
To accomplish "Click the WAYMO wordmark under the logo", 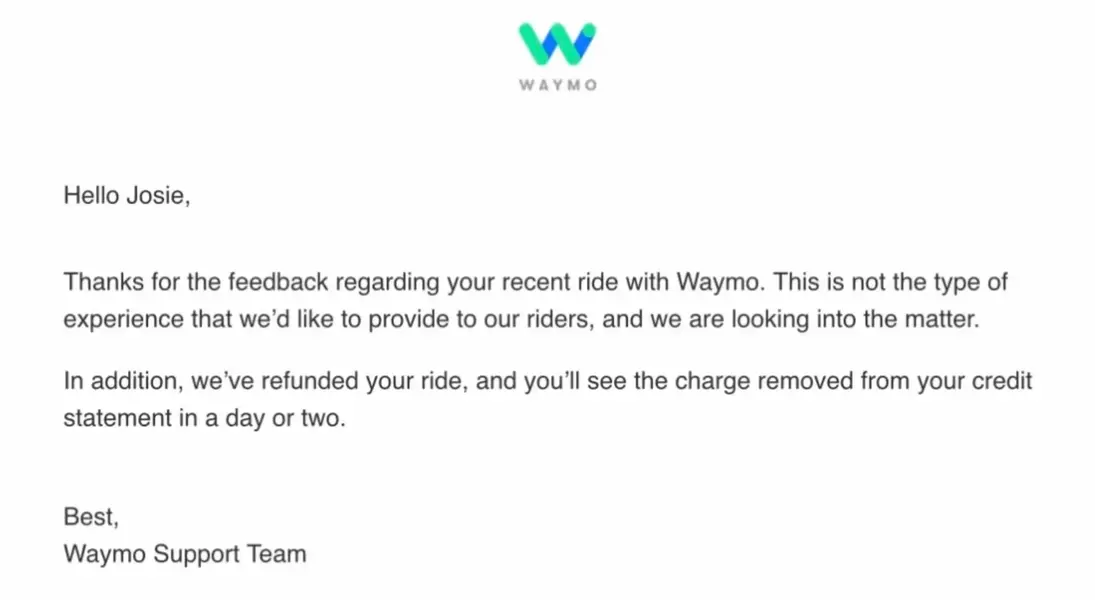I will click(558, 85).
